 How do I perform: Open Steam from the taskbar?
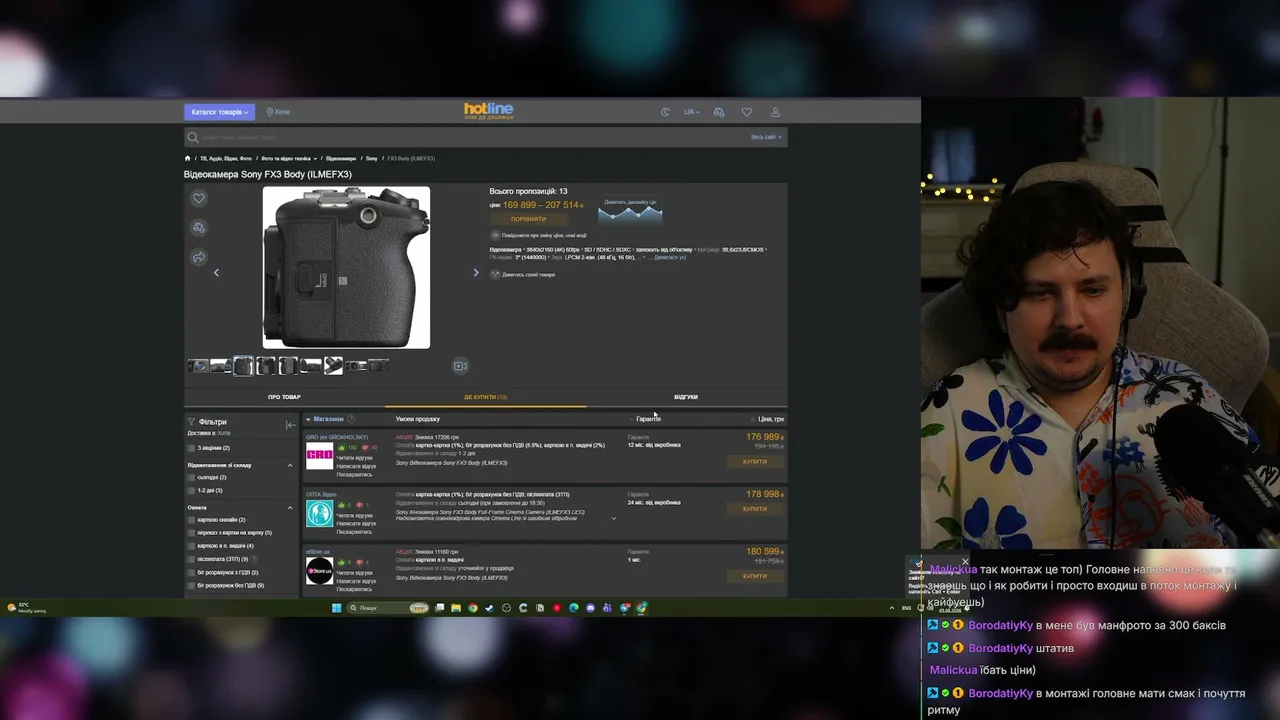point(489,608)
